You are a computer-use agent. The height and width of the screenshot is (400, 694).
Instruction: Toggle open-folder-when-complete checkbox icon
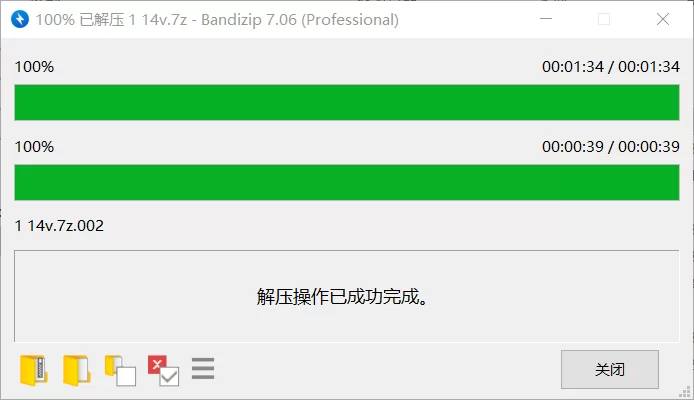click(x=120, y=370)
